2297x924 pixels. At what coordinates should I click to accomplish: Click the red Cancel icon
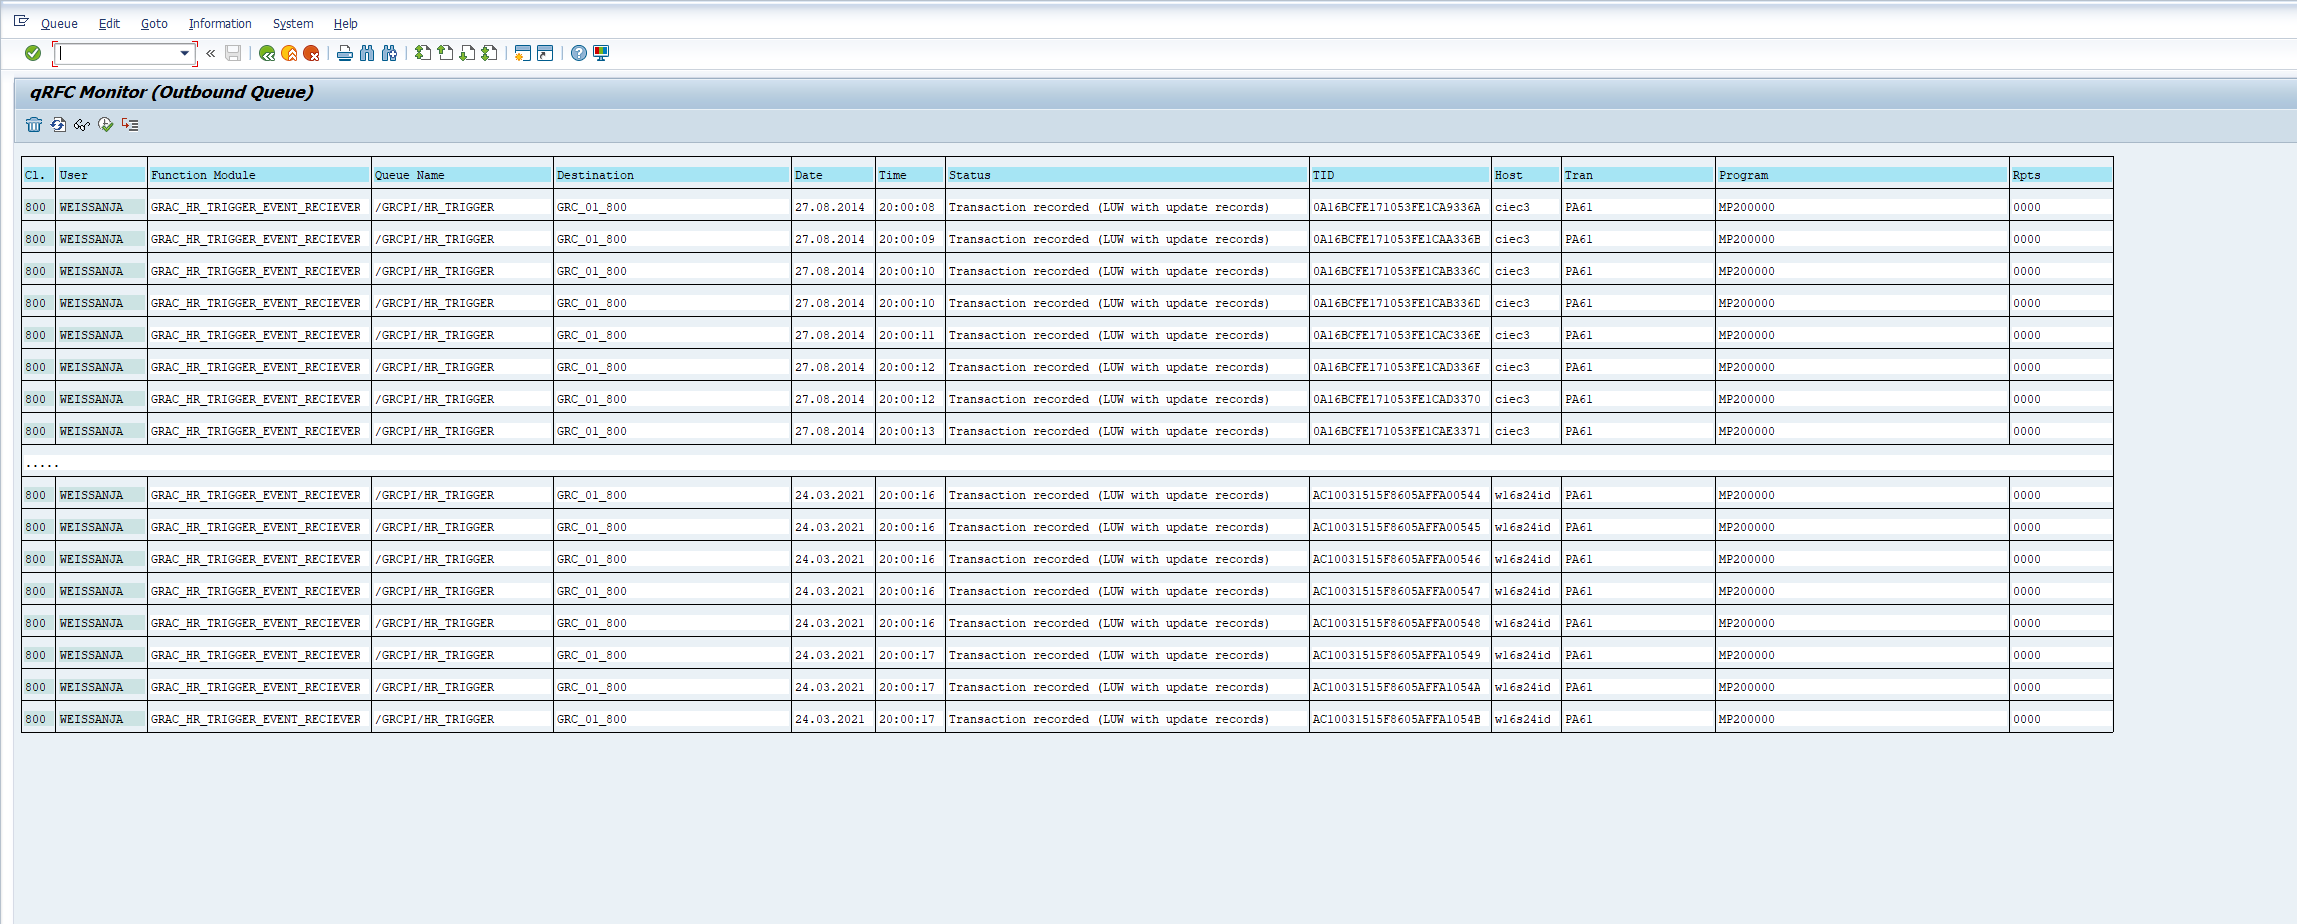pos(311,53)
